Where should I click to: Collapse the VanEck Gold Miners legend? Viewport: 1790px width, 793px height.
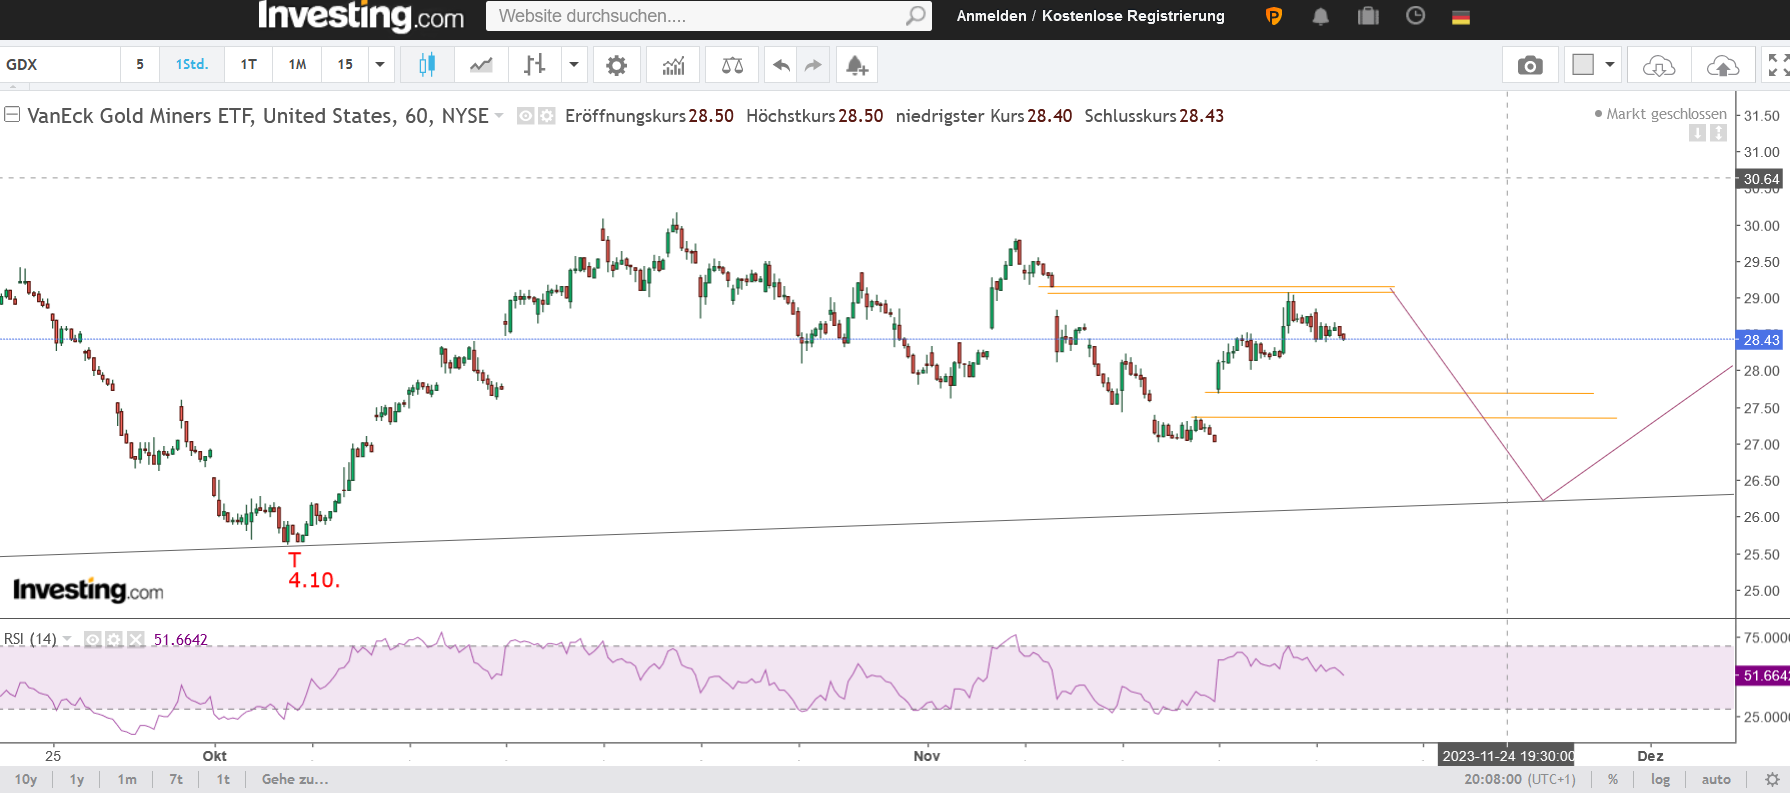coord(12,115)
